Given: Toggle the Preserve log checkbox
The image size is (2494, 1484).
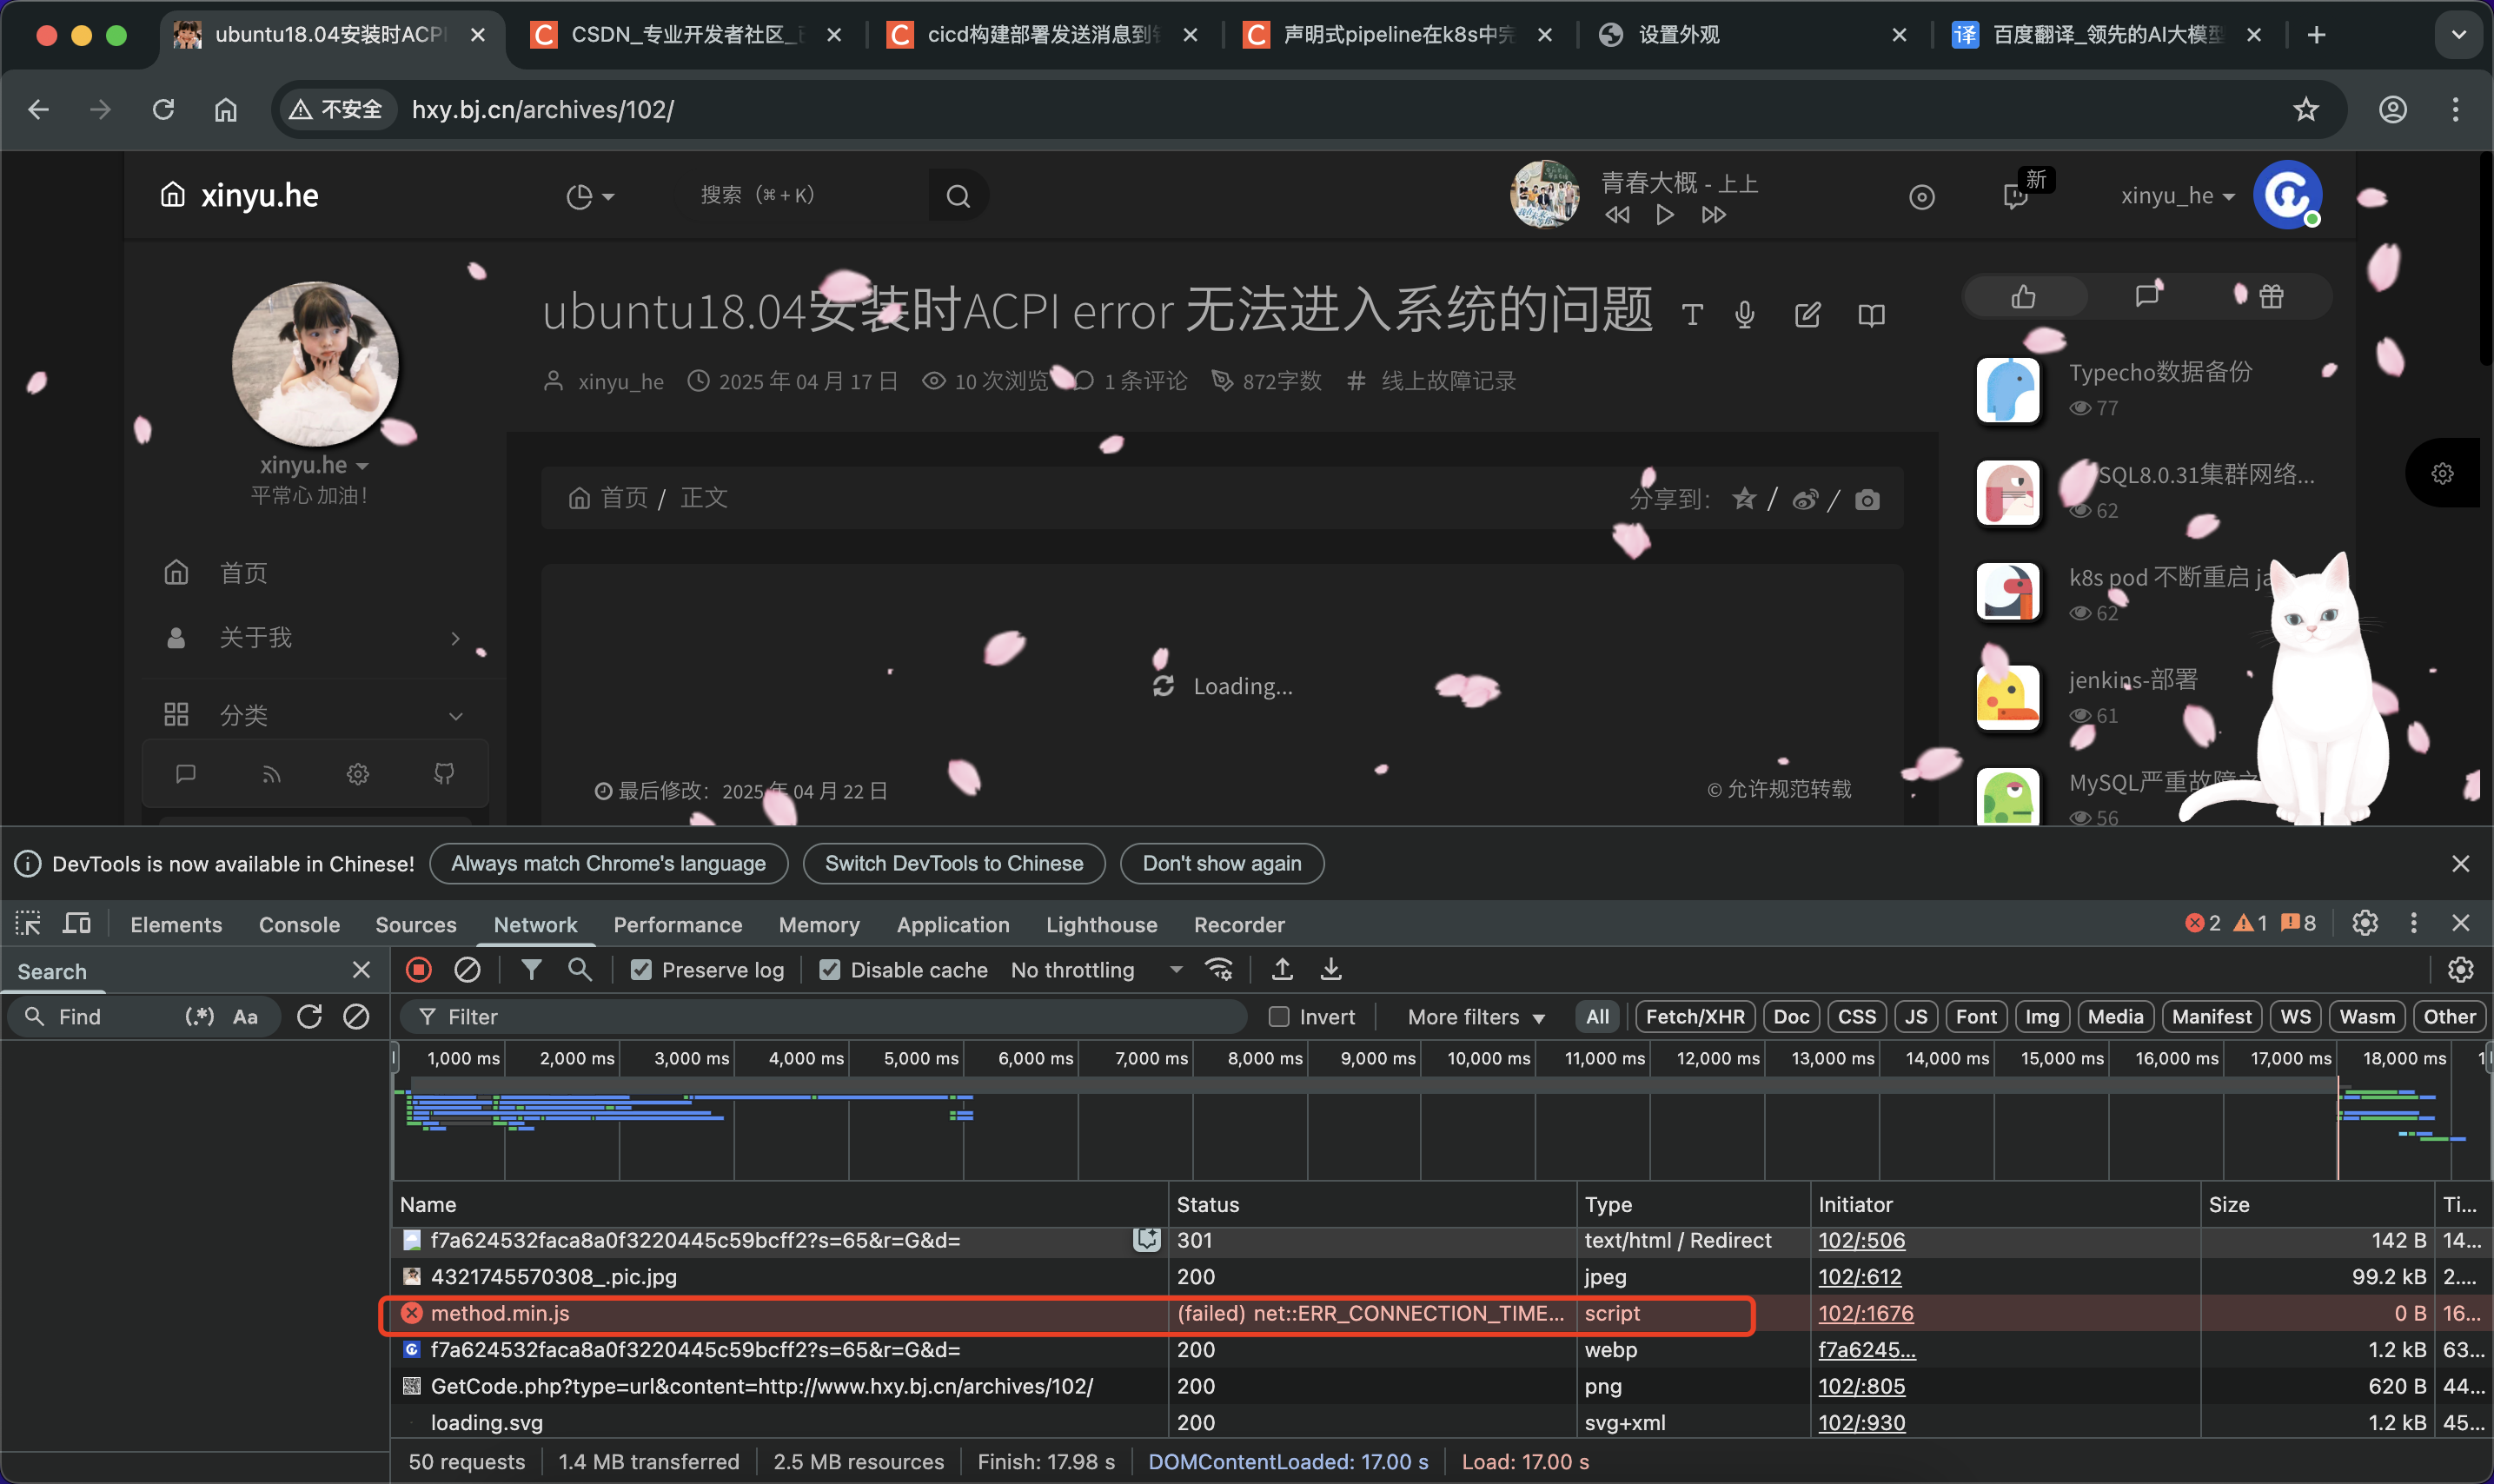Looking at the screenshot, I should pyautogui.click(x=641, y=970).
